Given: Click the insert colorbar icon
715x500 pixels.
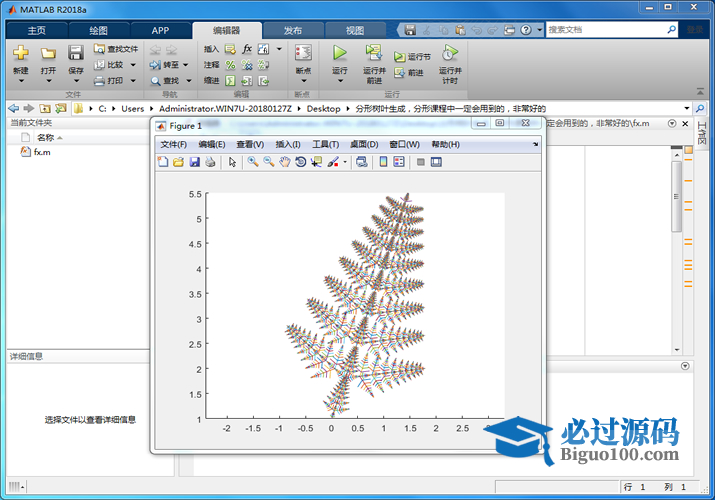Looking at the screenshot, I should pyautogui.click(x=383, y=162).
